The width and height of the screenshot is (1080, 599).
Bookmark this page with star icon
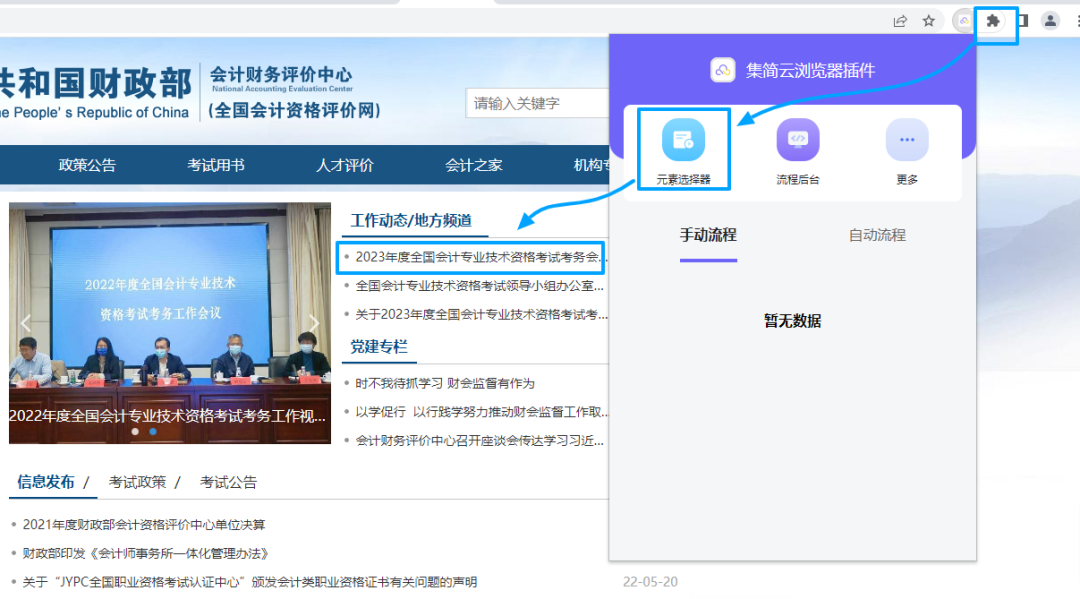(928, 21)
